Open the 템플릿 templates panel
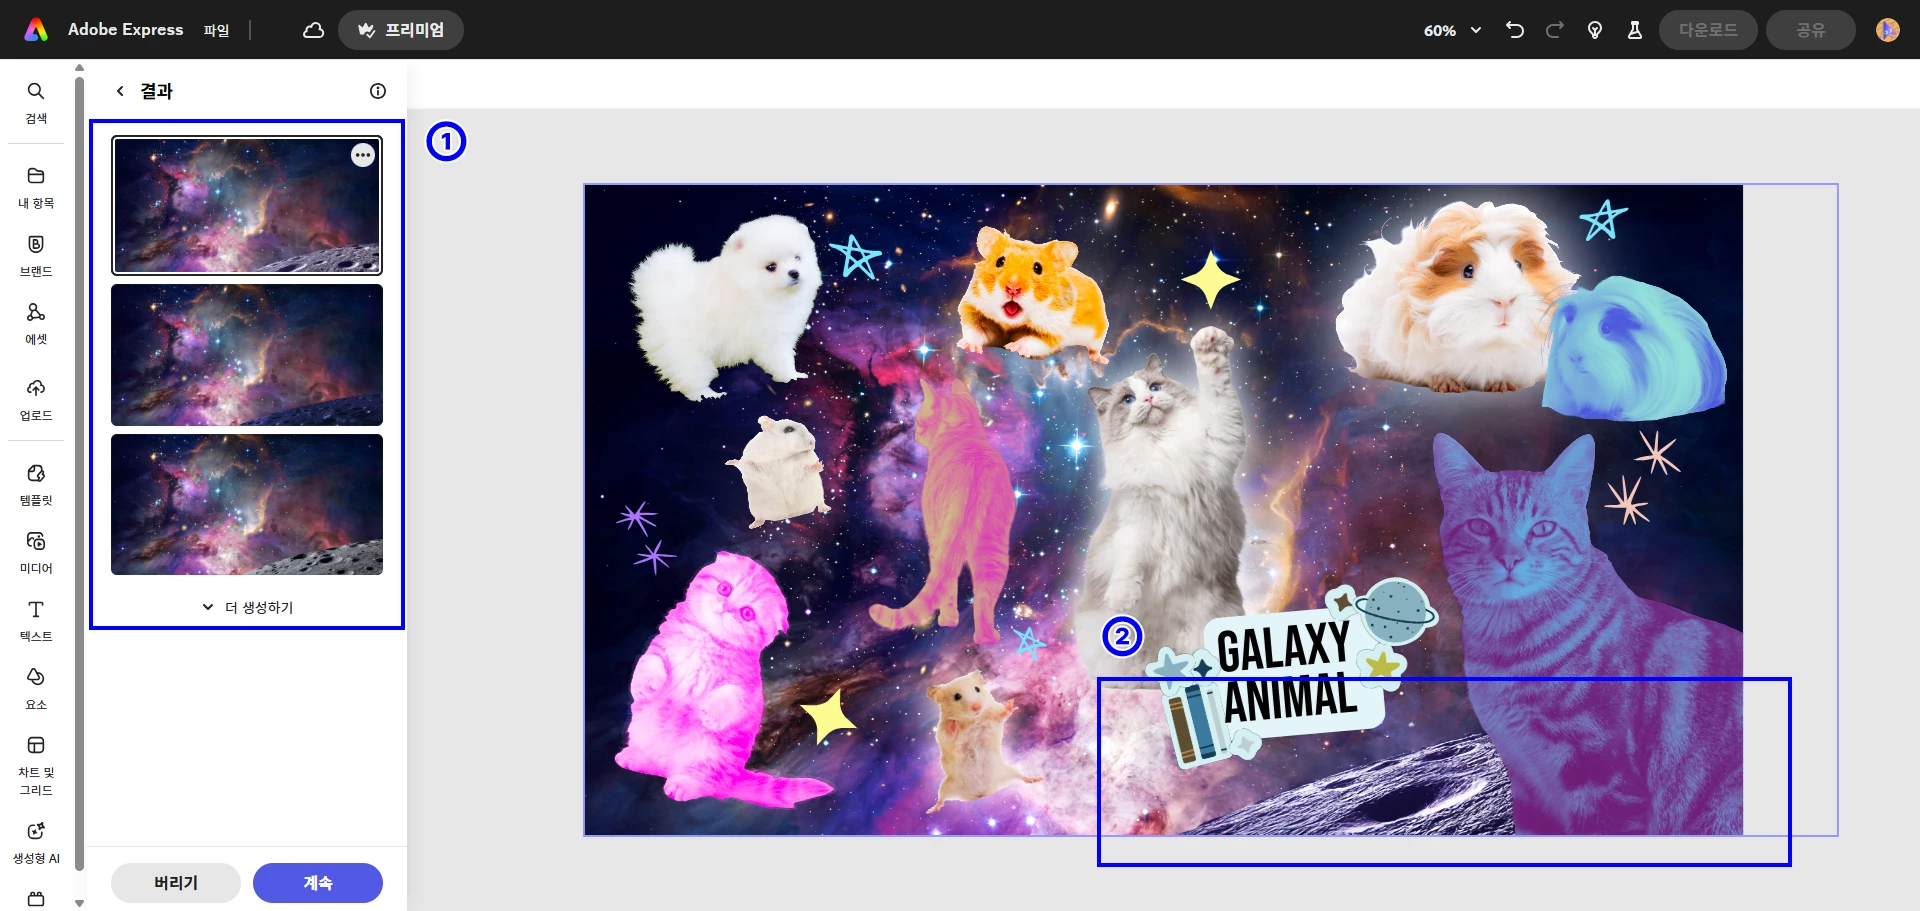The image size is (1920, 911). (36, 484)
